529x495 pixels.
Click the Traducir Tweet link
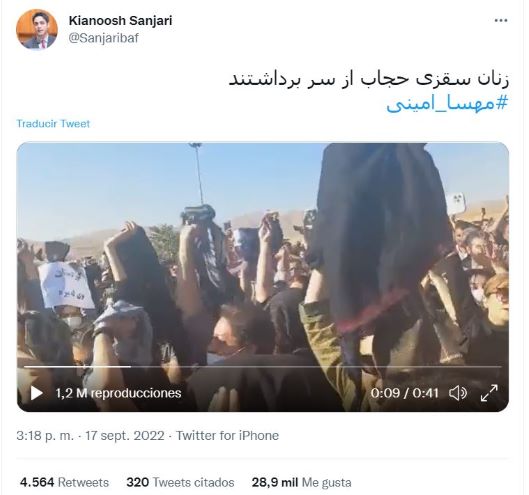coord(53,124)
